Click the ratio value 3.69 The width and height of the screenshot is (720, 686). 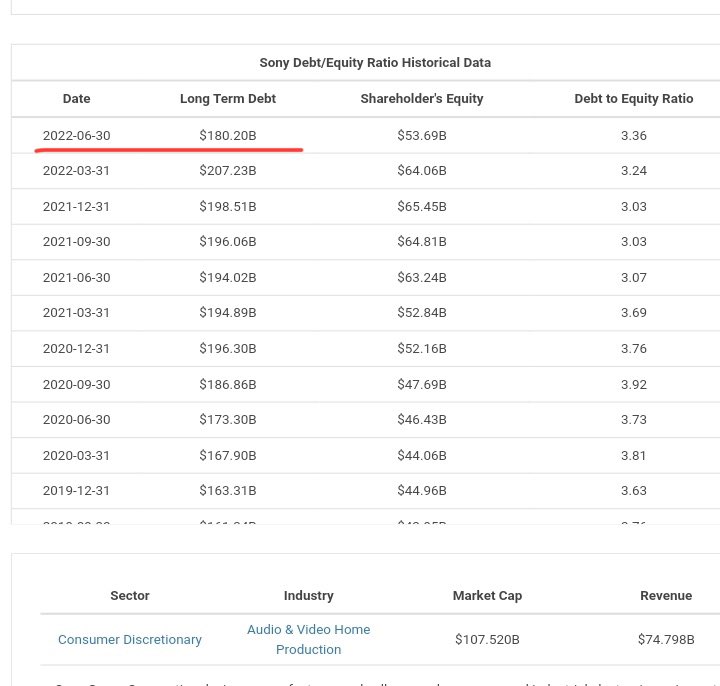pos(634,313)
